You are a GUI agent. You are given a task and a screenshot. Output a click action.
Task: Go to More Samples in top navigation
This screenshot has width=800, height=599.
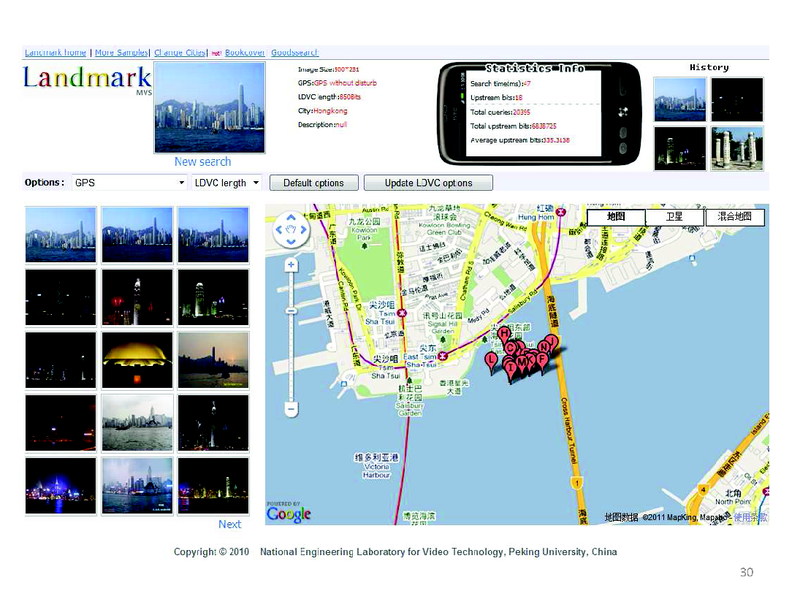pos(120,52)
